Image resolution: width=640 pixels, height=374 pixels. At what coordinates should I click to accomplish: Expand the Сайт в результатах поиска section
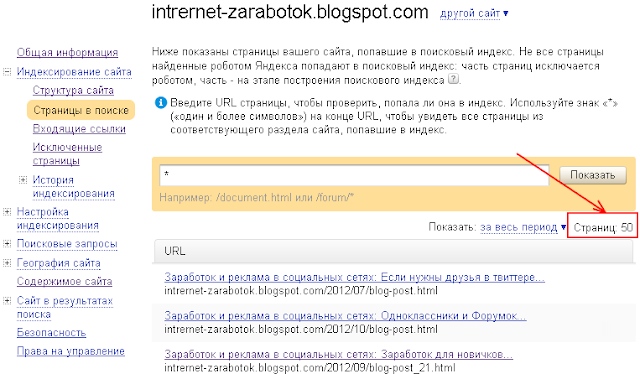pos(7,301)
